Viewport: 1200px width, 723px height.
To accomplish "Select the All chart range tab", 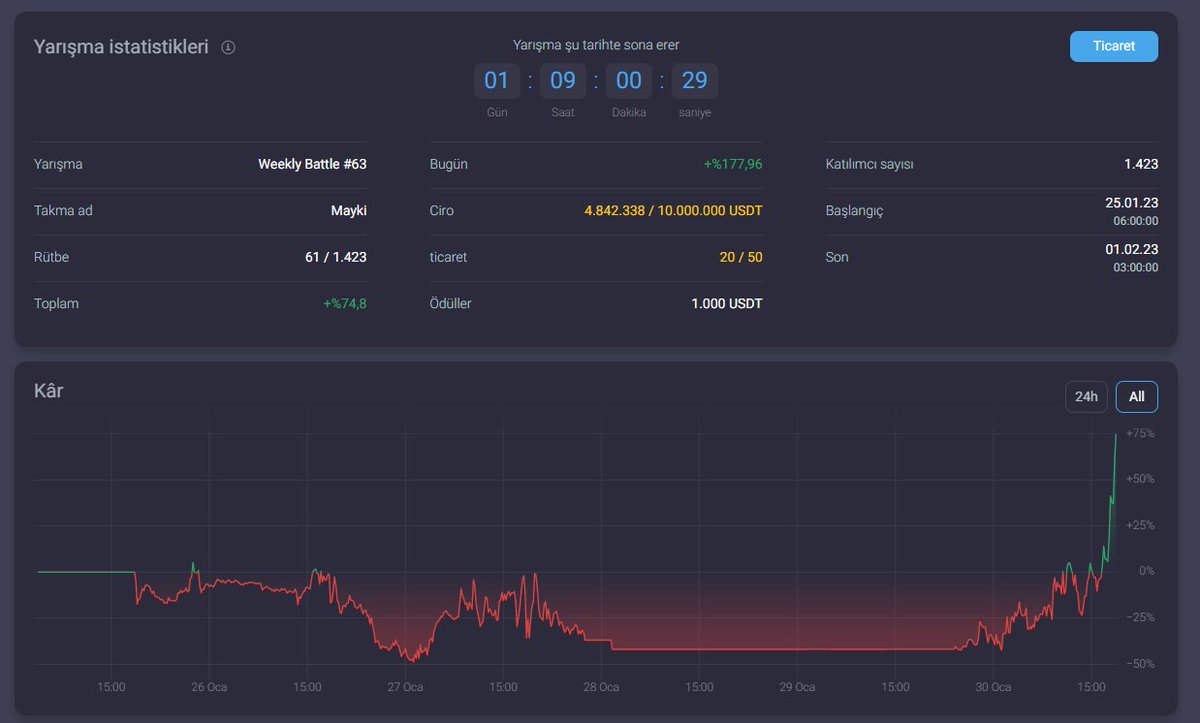I will coord(1137,396).
